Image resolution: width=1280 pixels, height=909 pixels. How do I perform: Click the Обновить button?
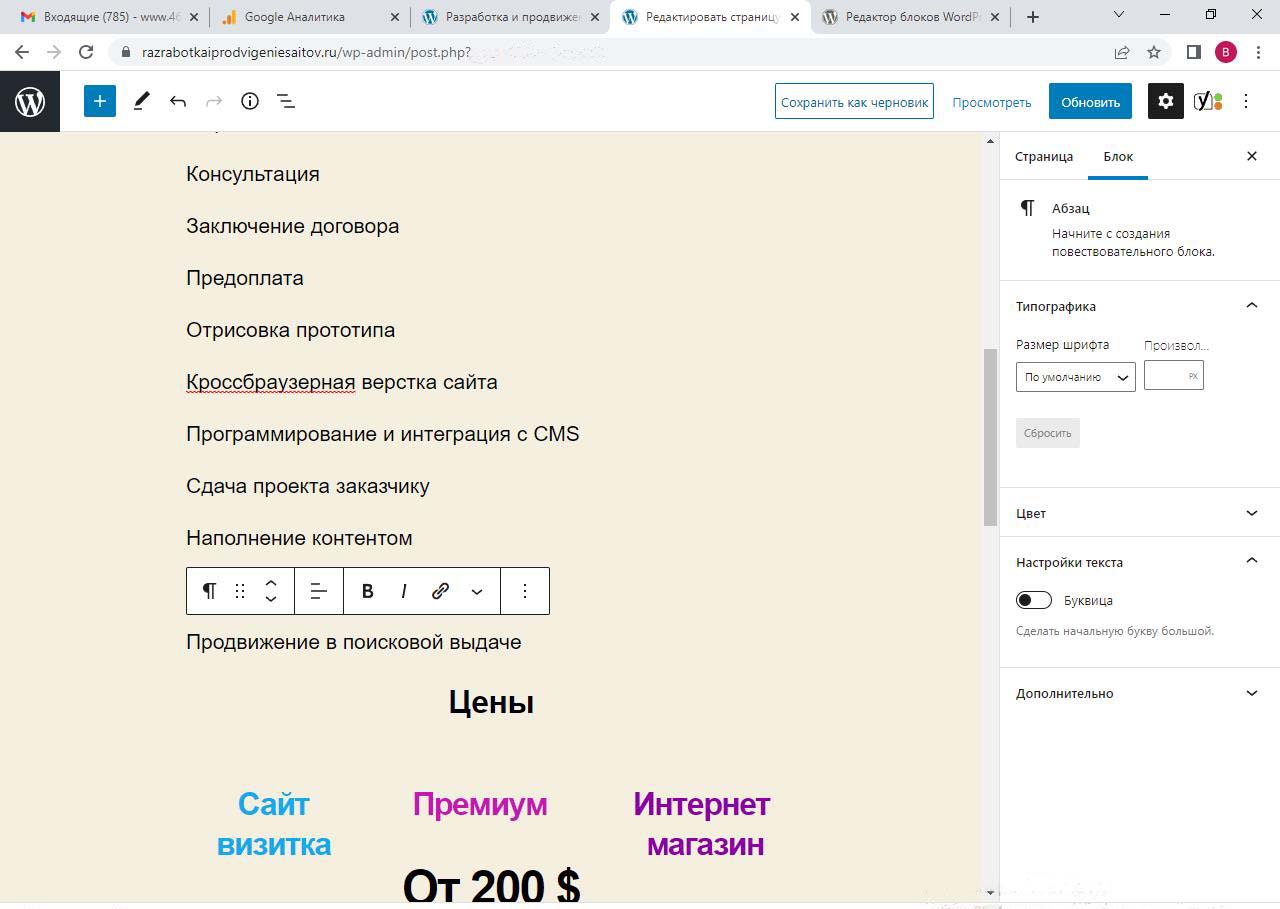[1090, 101]
